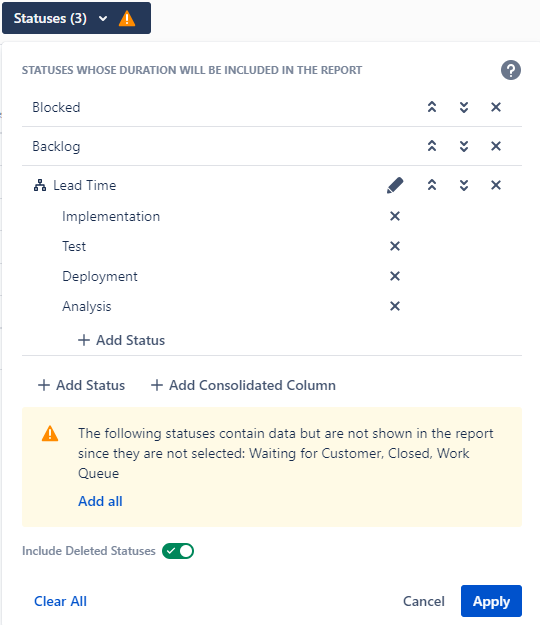Move Blocked status down
Screen dimensions: 540x625
[x=464, y=107]
